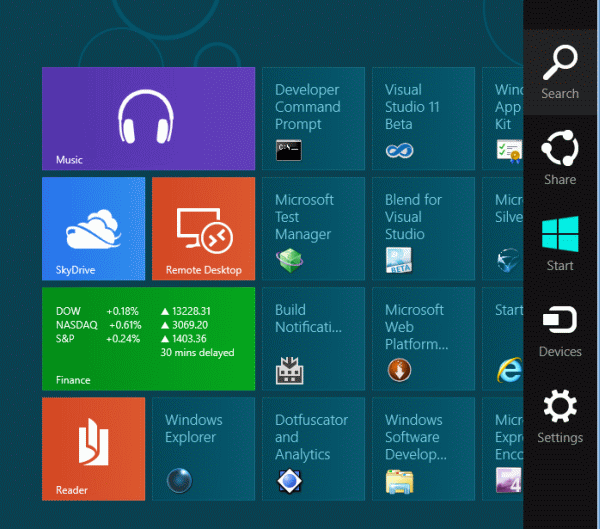
Task: Click the Search charm
Action: pos(560,73)
